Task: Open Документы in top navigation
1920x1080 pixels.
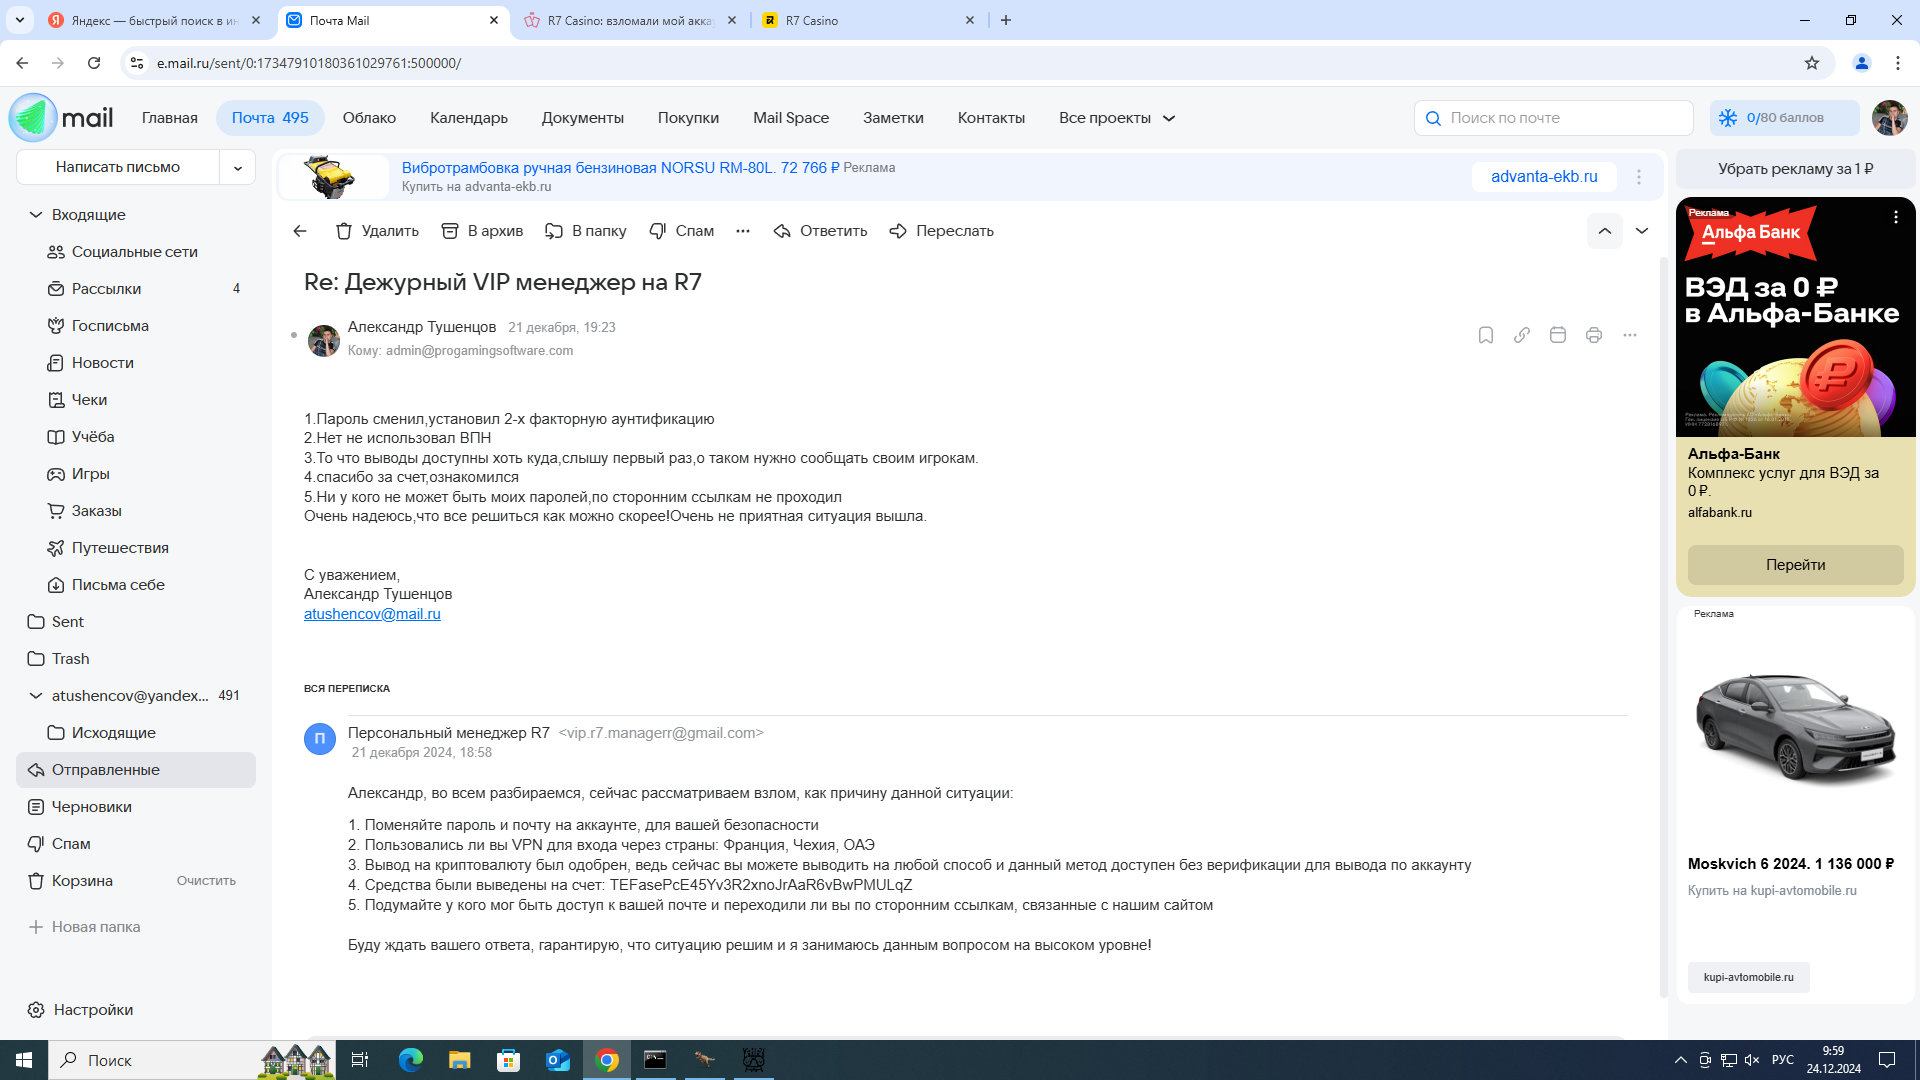Action: pyautogui.click(x=583, y=118)
